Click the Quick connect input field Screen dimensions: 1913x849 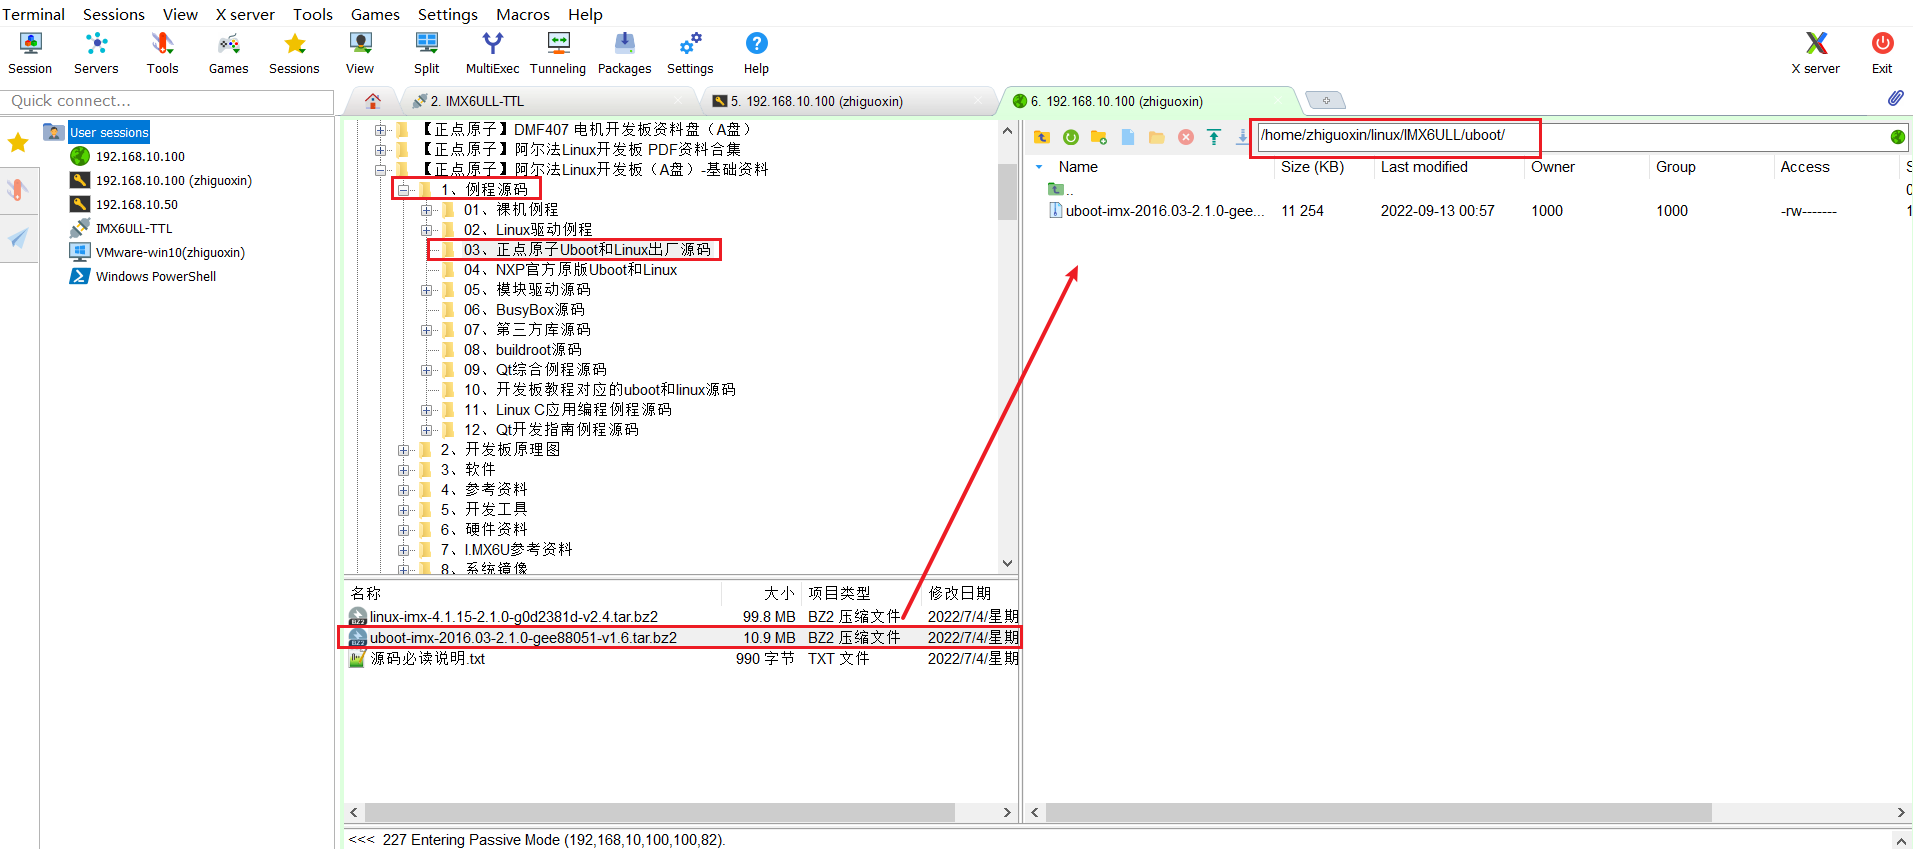pos(167,101)
